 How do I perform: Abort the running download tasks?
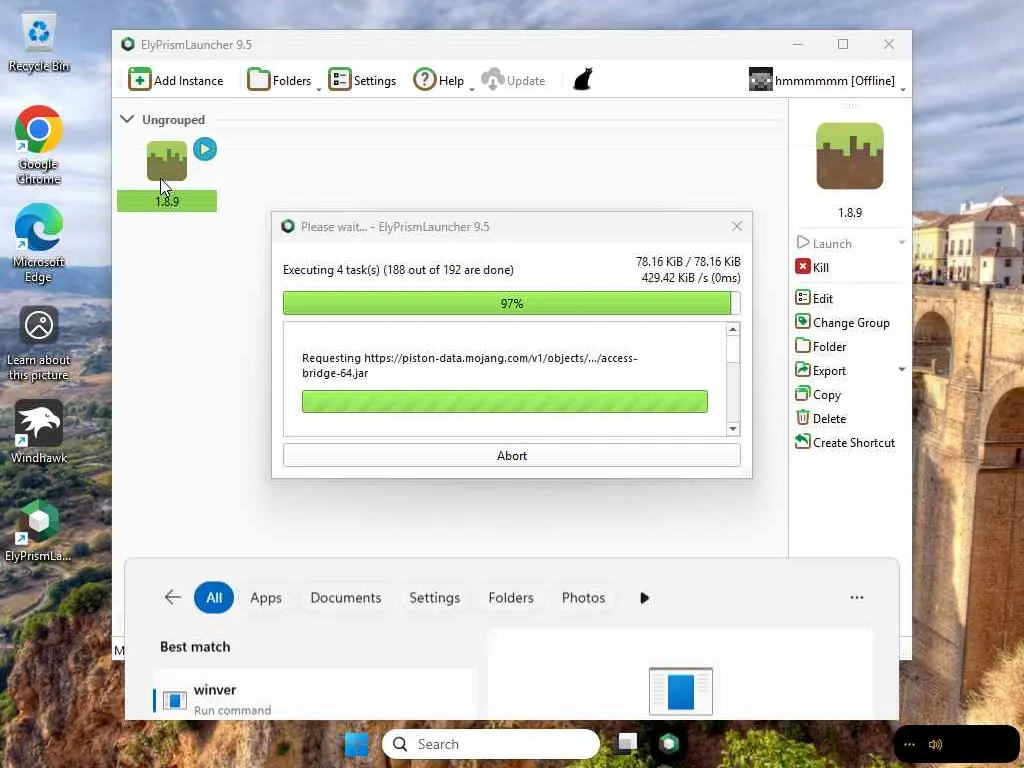(511, 455)
